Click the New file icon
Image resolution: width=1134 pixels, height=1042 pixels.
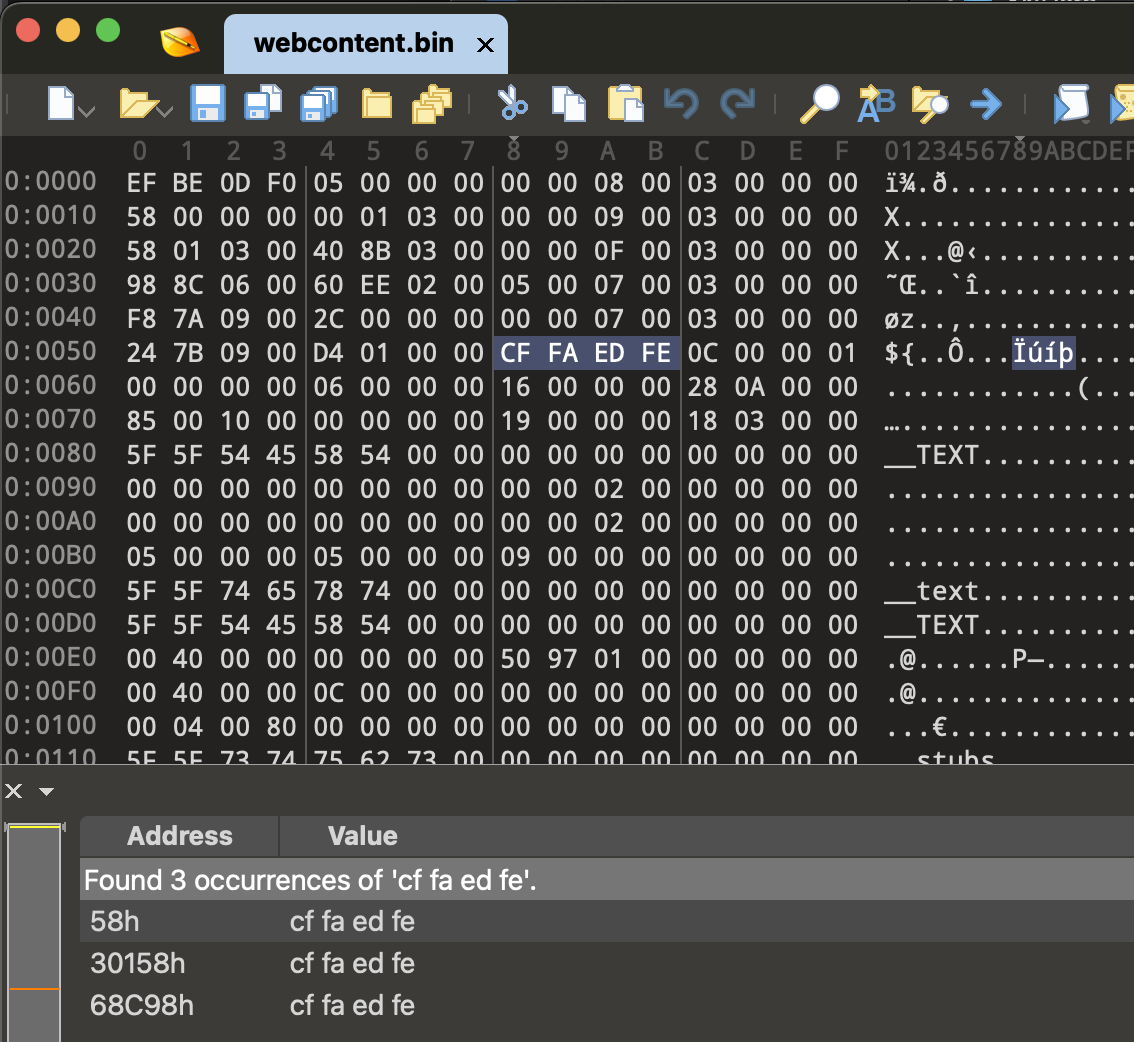coord(61,103)
